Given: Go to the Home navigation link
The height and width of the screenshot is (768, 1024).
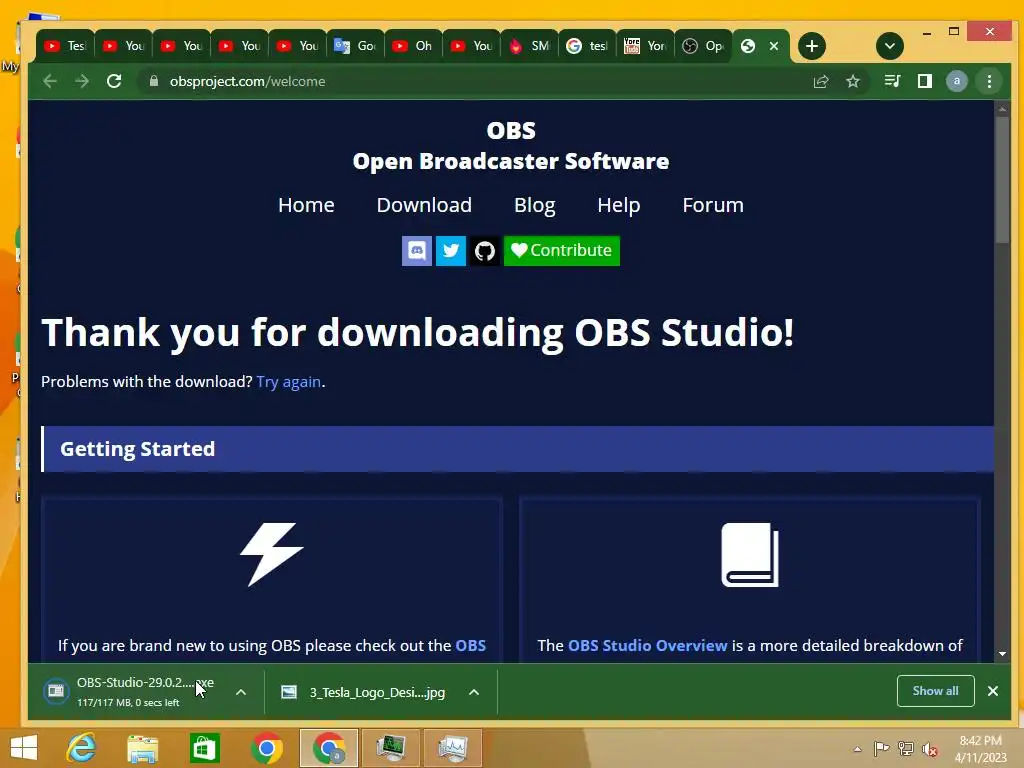Looking at the screenshot, I should point(306,205).
